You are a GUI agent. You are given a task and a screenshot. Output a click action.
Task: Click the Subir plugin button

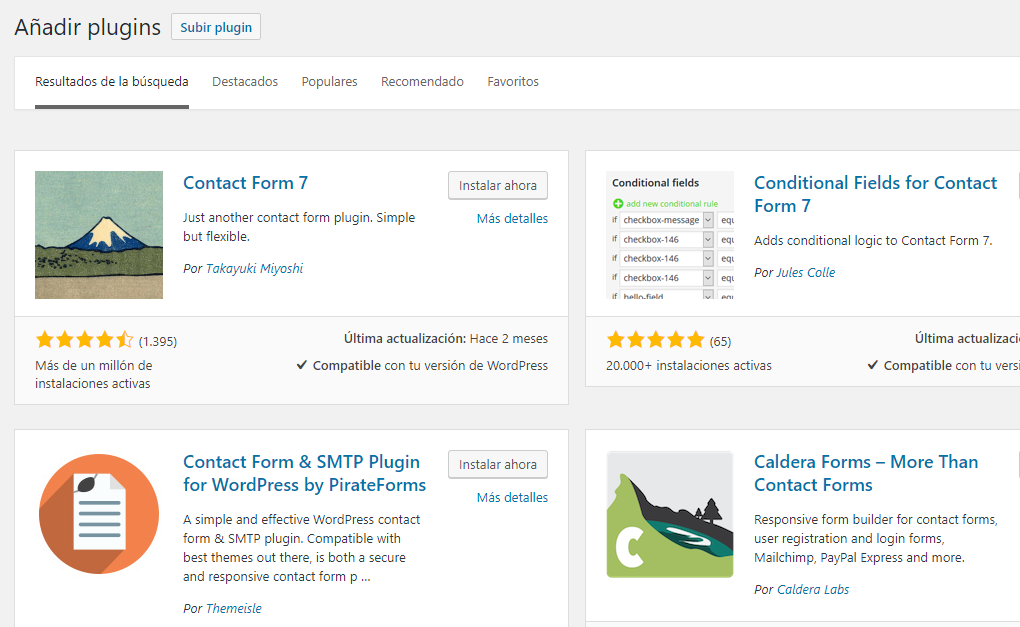[216, 27]
